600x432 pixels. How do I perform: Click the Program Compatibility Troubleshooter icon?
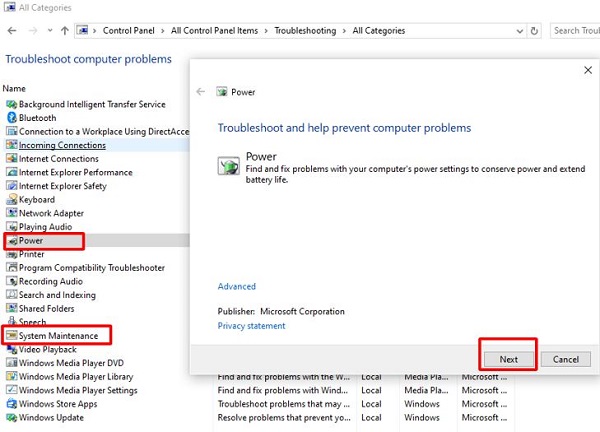pyautogui.click(x=12, y=267)
